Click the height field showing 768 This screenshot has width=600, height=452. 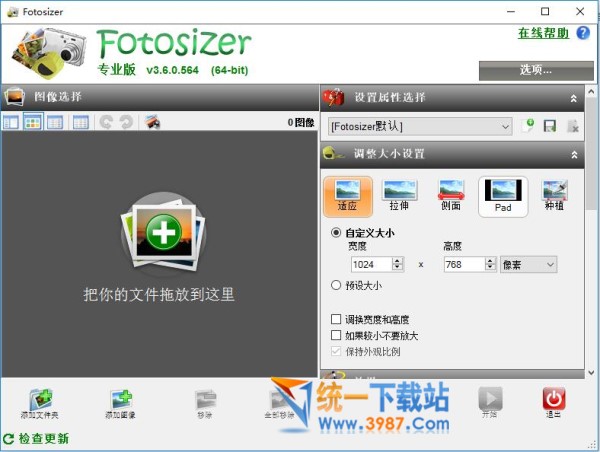(x=464, y=264)
